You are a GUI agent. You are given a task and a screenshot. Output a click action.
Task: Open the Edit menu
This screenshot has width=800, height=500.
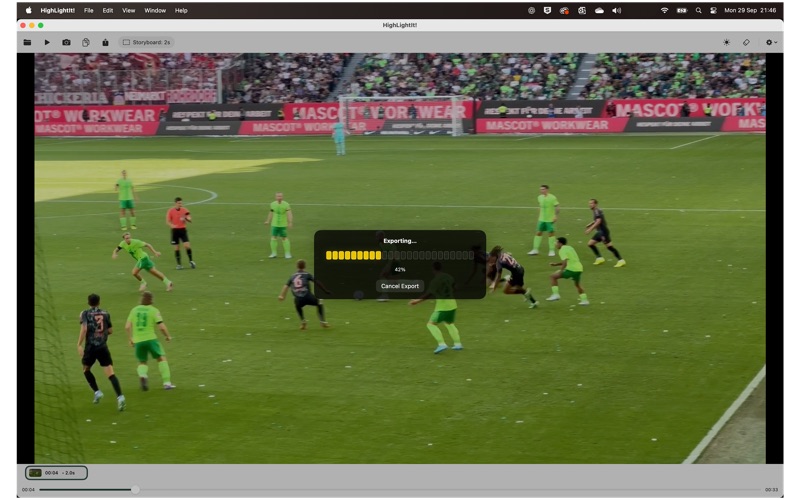pyautogui.click(x=108, y=10)
